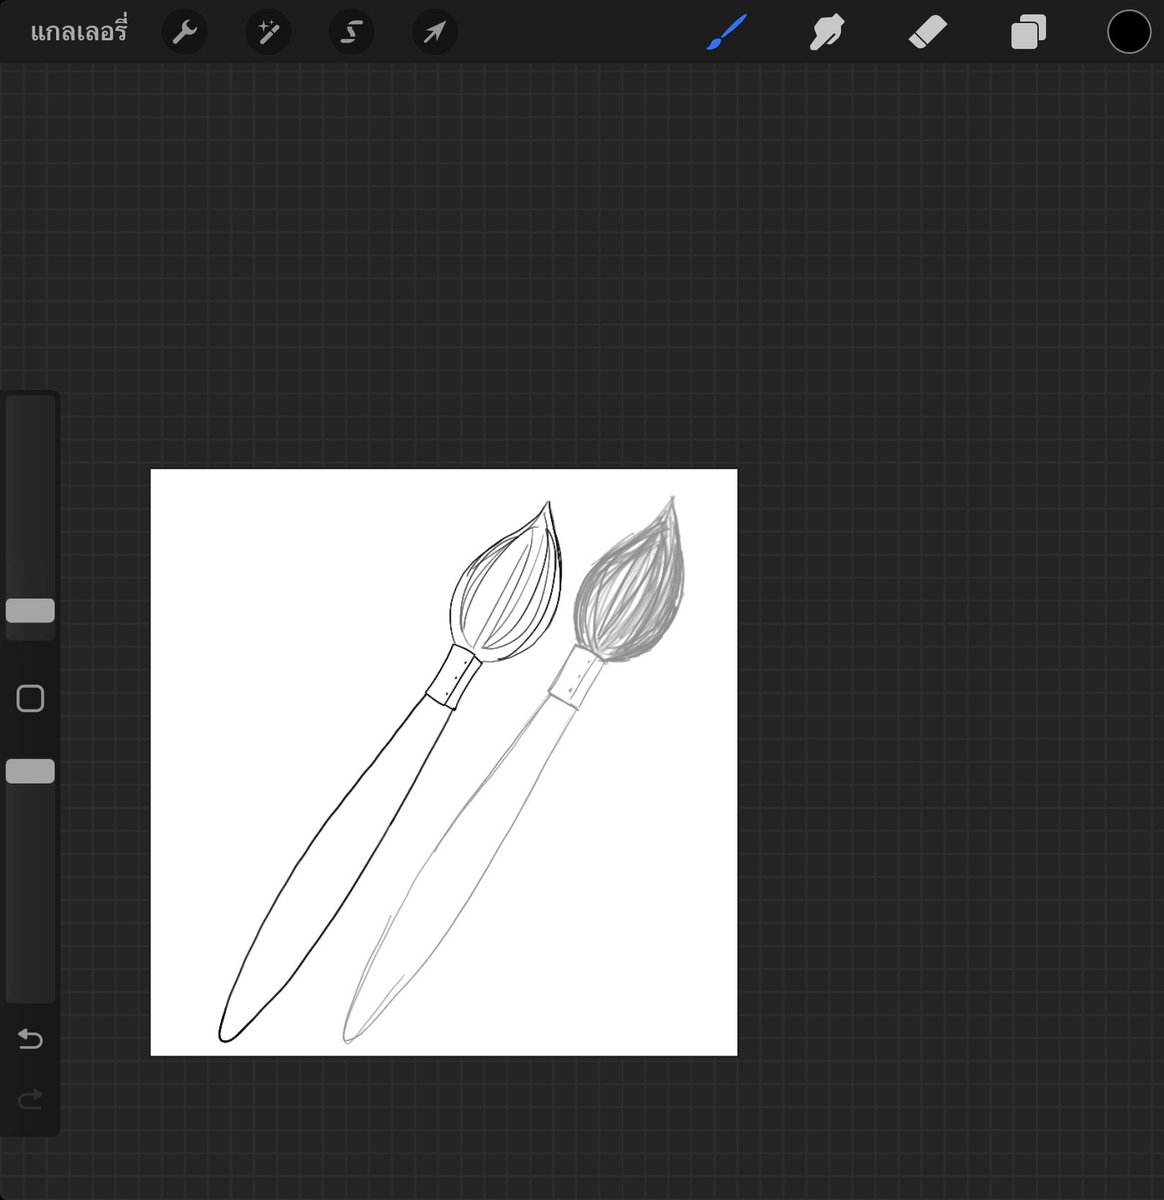The width and height of the screenshot is (1164, 1200).
Task: Select the Smudge finger tool
Action: 827,33
